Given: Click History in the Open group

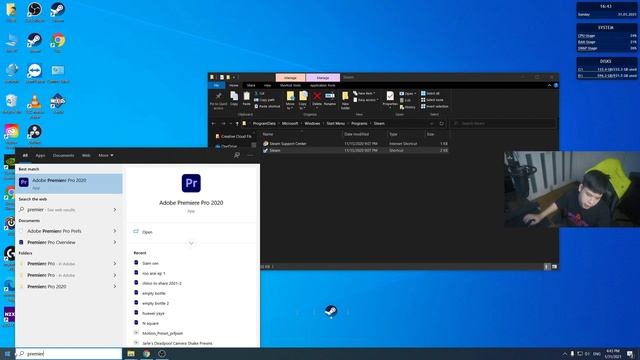Looking at the screenshot, I should point(407,107).
